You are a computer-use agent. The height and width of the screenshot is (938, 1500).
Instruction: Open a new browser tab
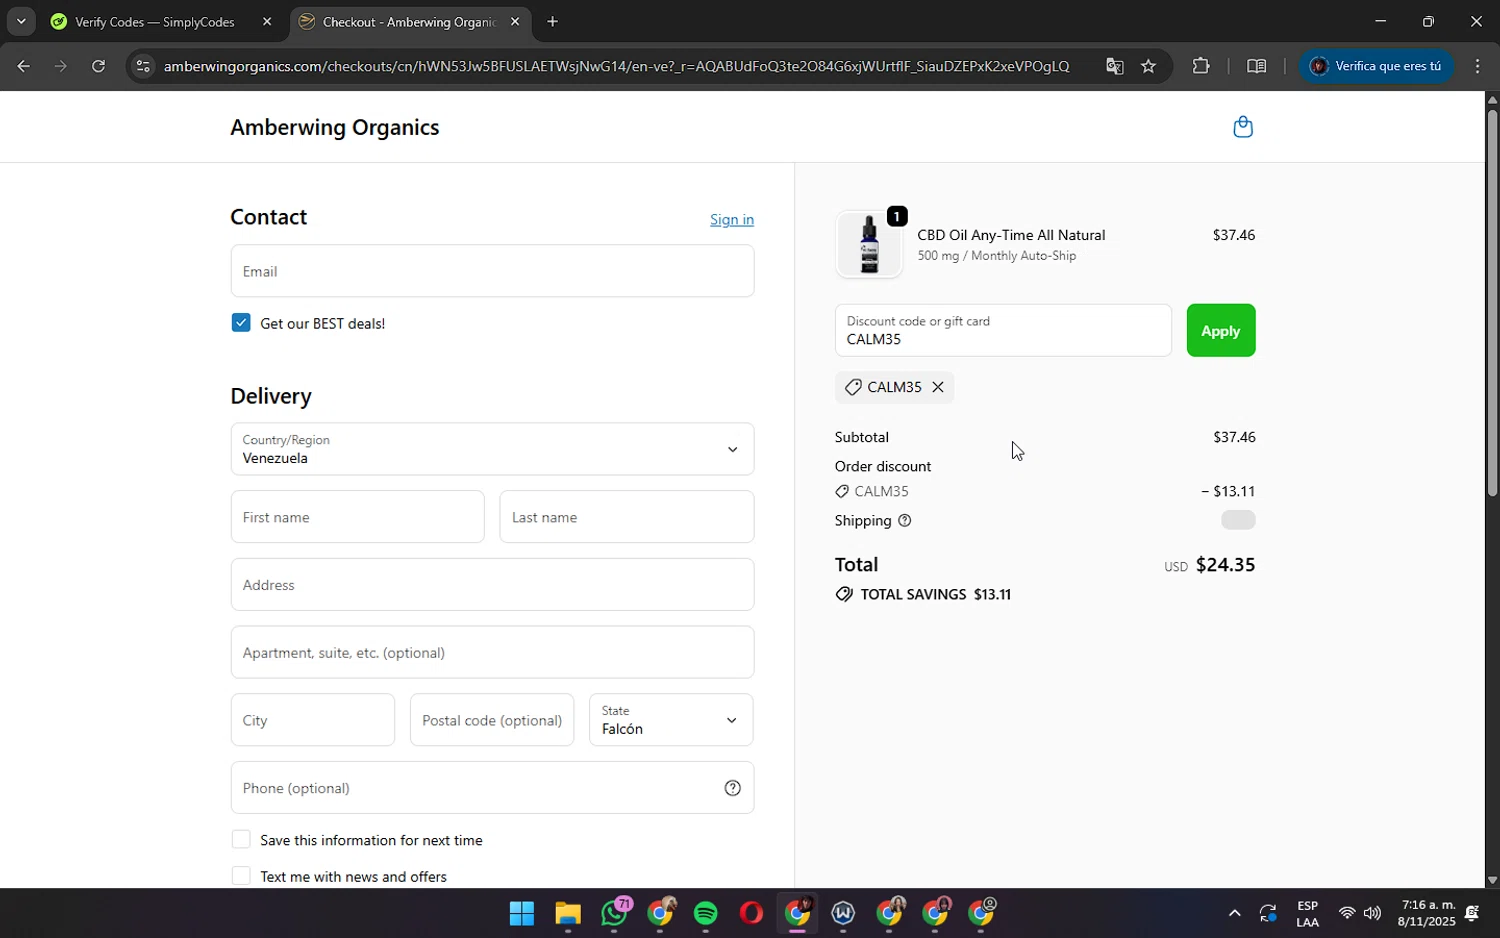(552, 22)
